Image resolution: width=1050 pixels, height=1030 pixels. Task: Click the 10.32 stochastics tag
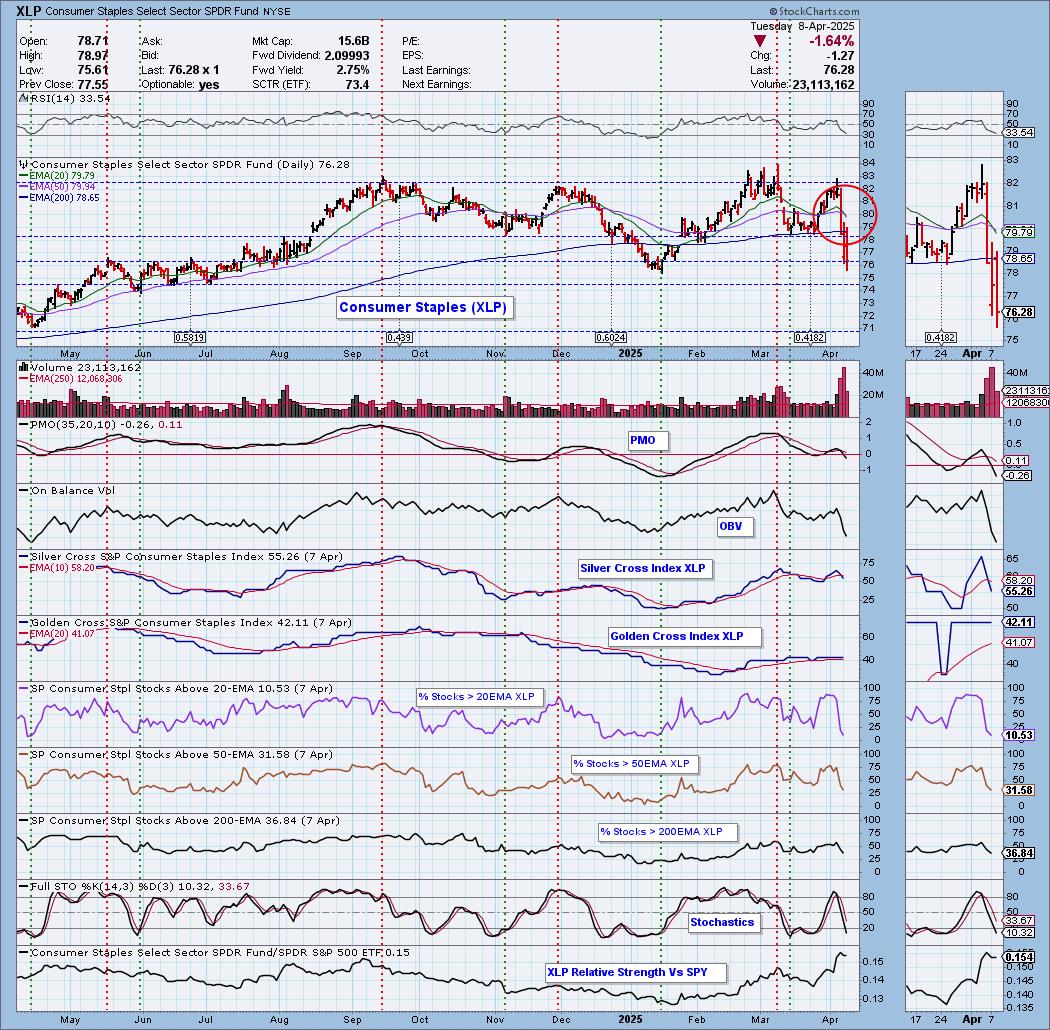pos(1019,932)
